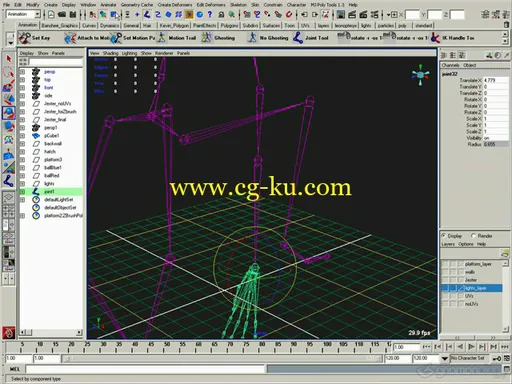Switch to the Dynamics shelf tab

click(109, 25)
